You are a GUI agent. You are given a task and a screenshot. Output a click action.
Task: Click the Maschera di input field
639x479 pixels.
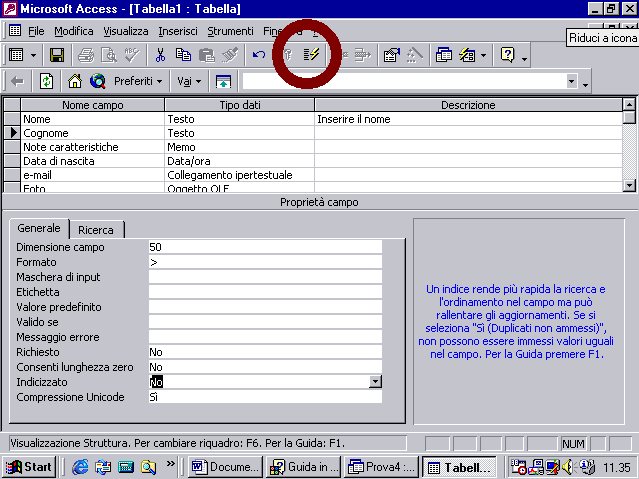[x=265, y=277]
